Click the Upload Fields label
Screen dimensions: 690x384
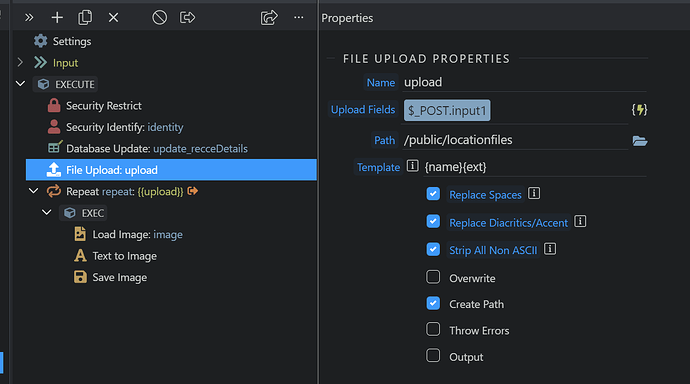pyautogui.click(x=363, y=110)
